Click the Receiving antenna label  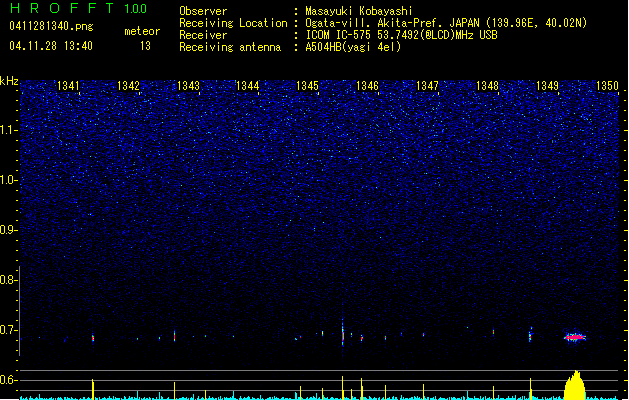[230, 47]
